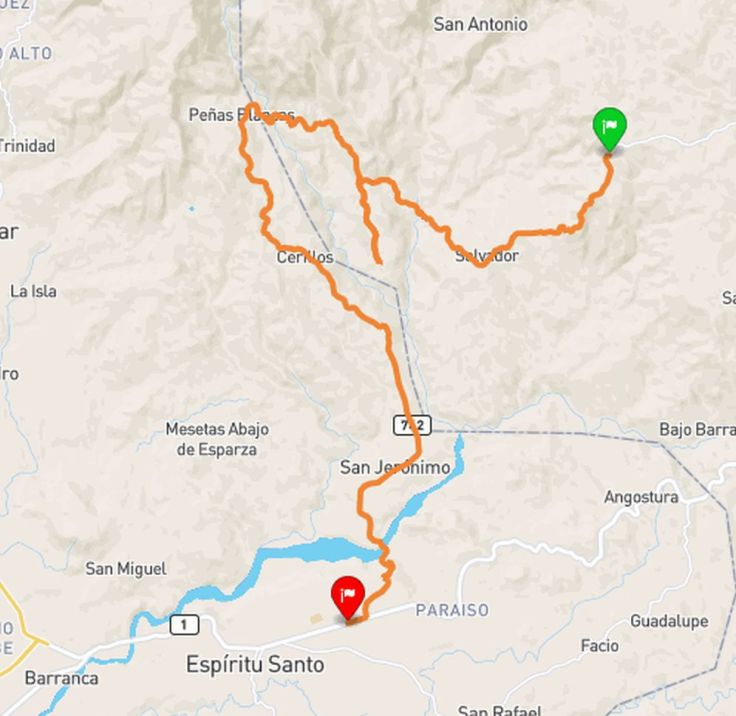
Task: Select the route 1 highway shield
Action: [184, 624]
